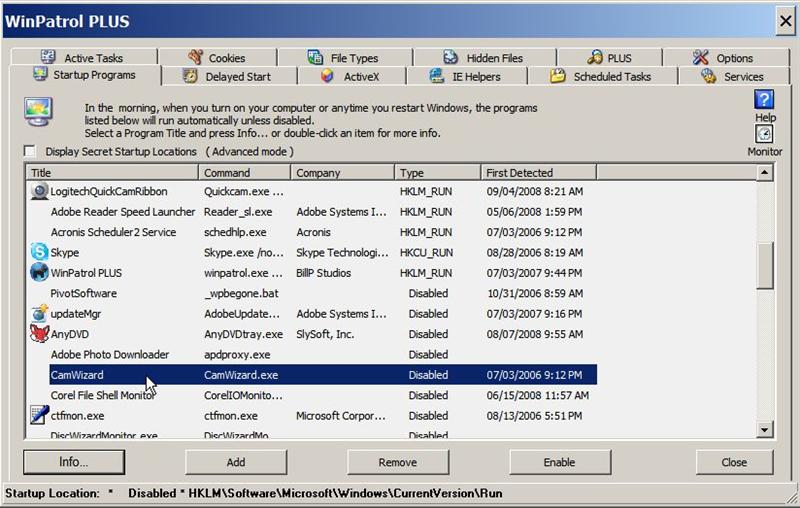Viewport: 800px width, 508px height.
Task: Switch to the Active Tasks tab
Action: click(84, 58)
